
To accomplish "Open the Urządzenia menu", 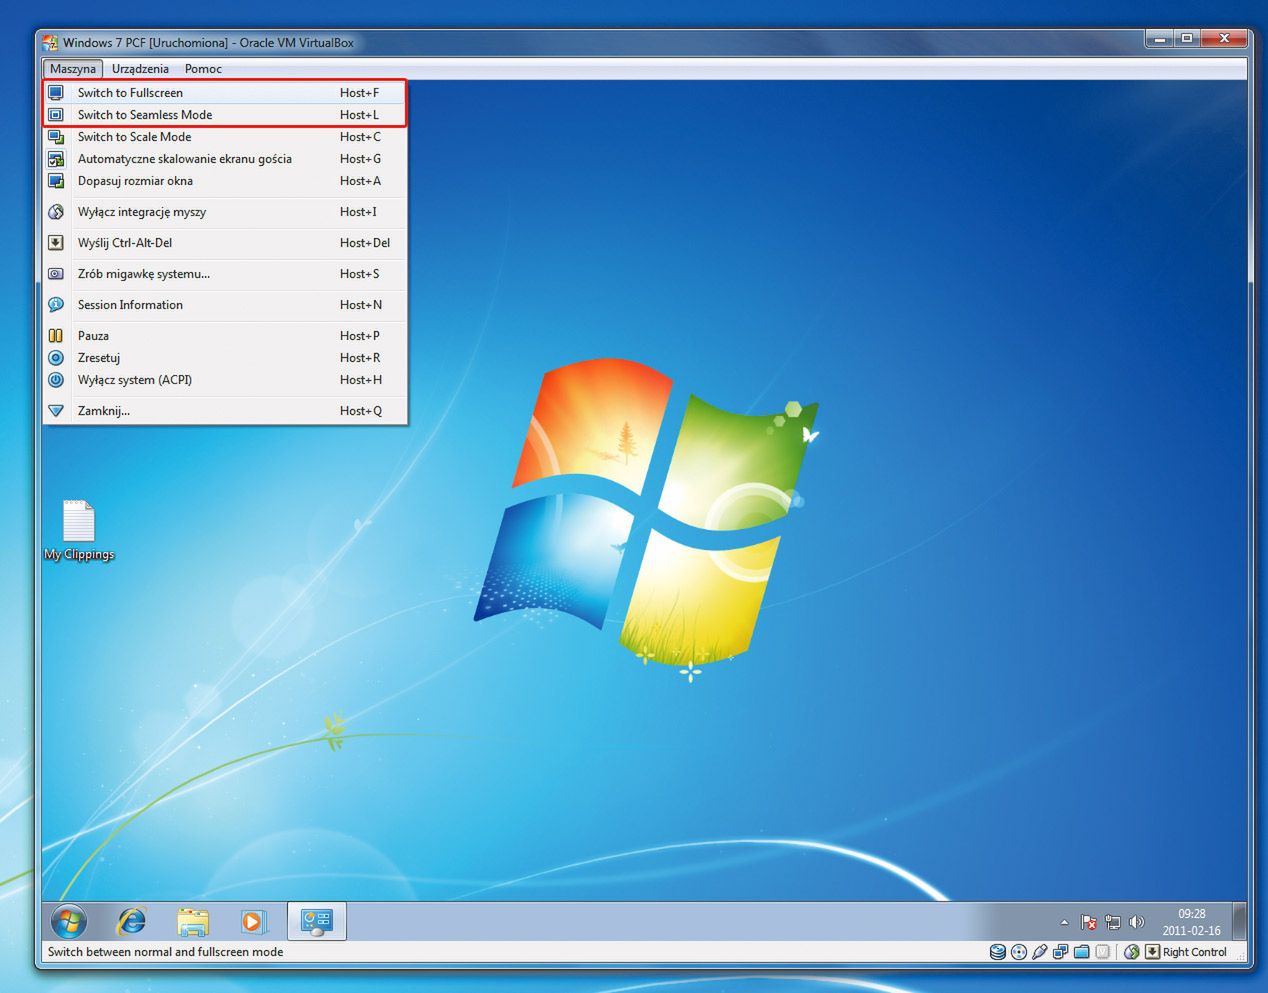I will pos(140,69).
